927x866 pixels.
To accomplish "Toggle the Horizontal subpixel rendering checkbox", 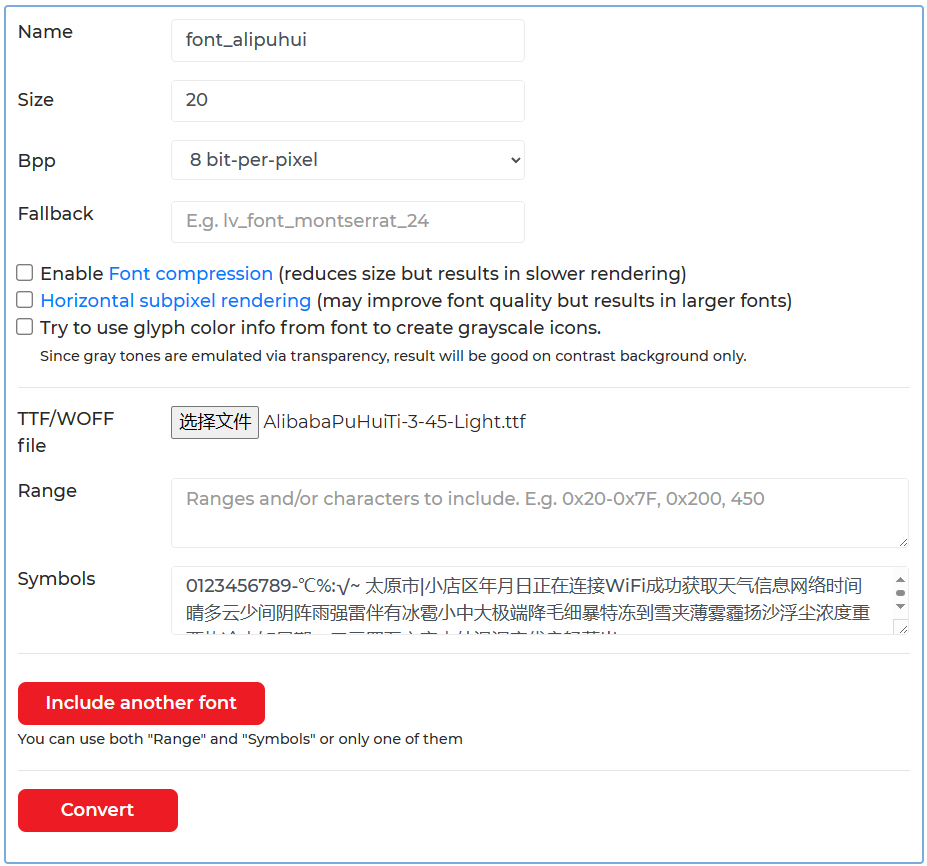I will [x=25, y=300].
